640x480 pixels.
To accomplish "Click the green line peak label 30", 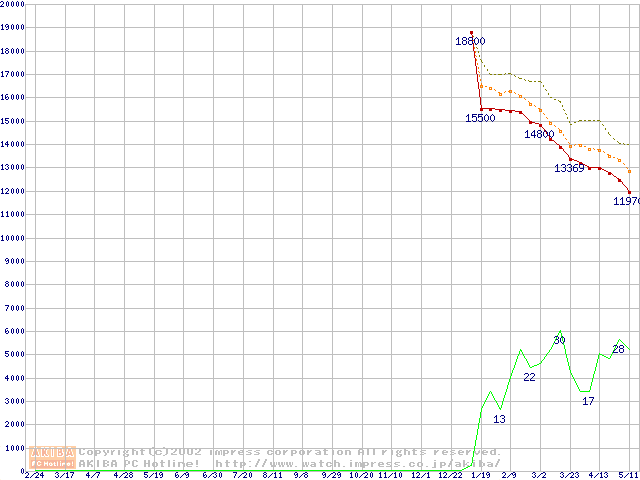I will (559, 340).
